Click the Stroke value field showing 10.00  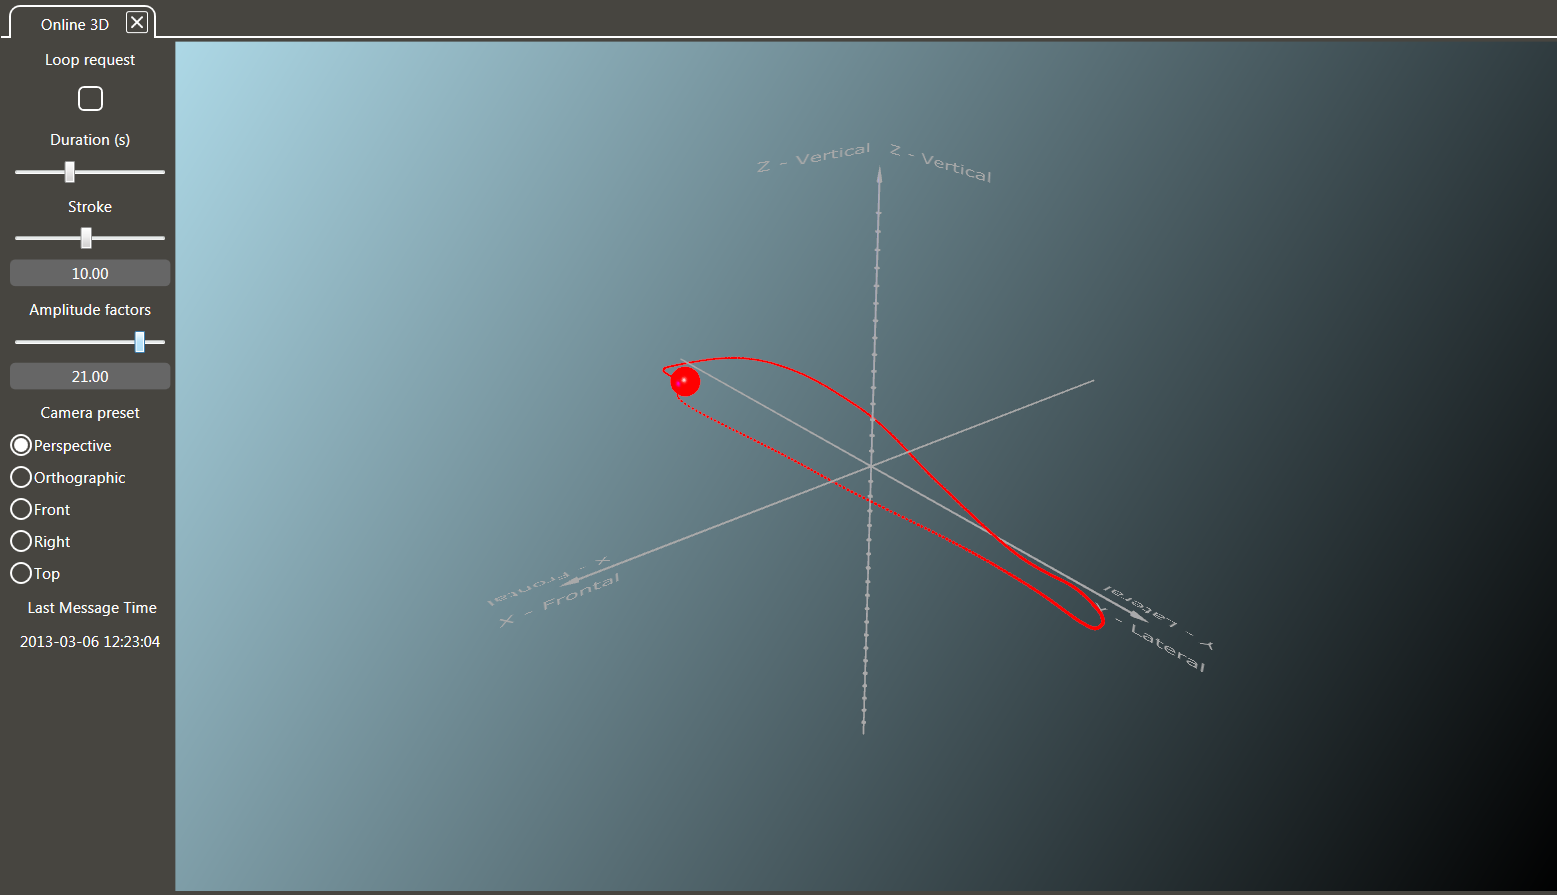(x=89, y=272)
